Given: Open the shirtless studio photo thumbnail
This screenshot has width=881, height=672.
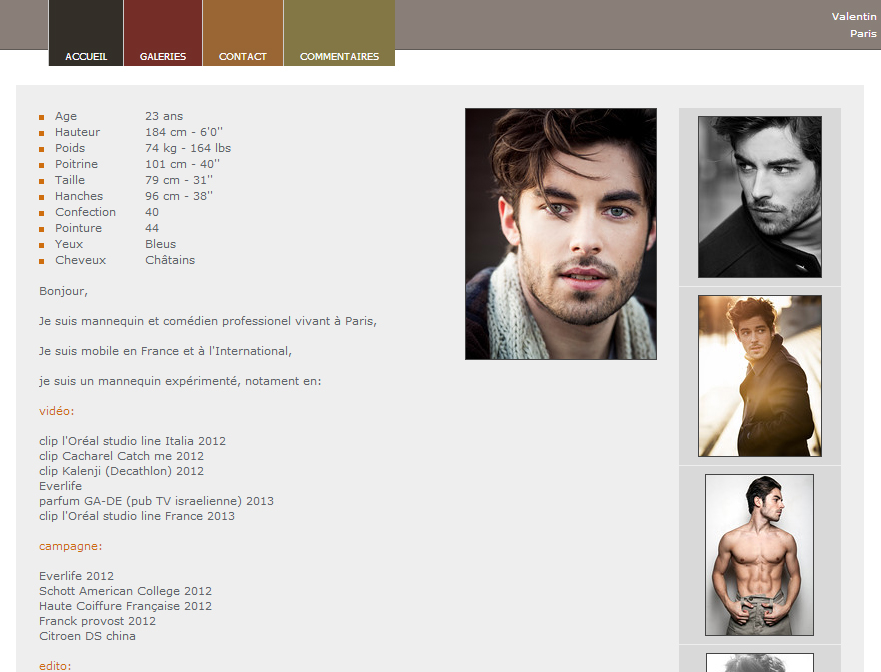Looking at the screenshot, I should click(x=760, y=555).
